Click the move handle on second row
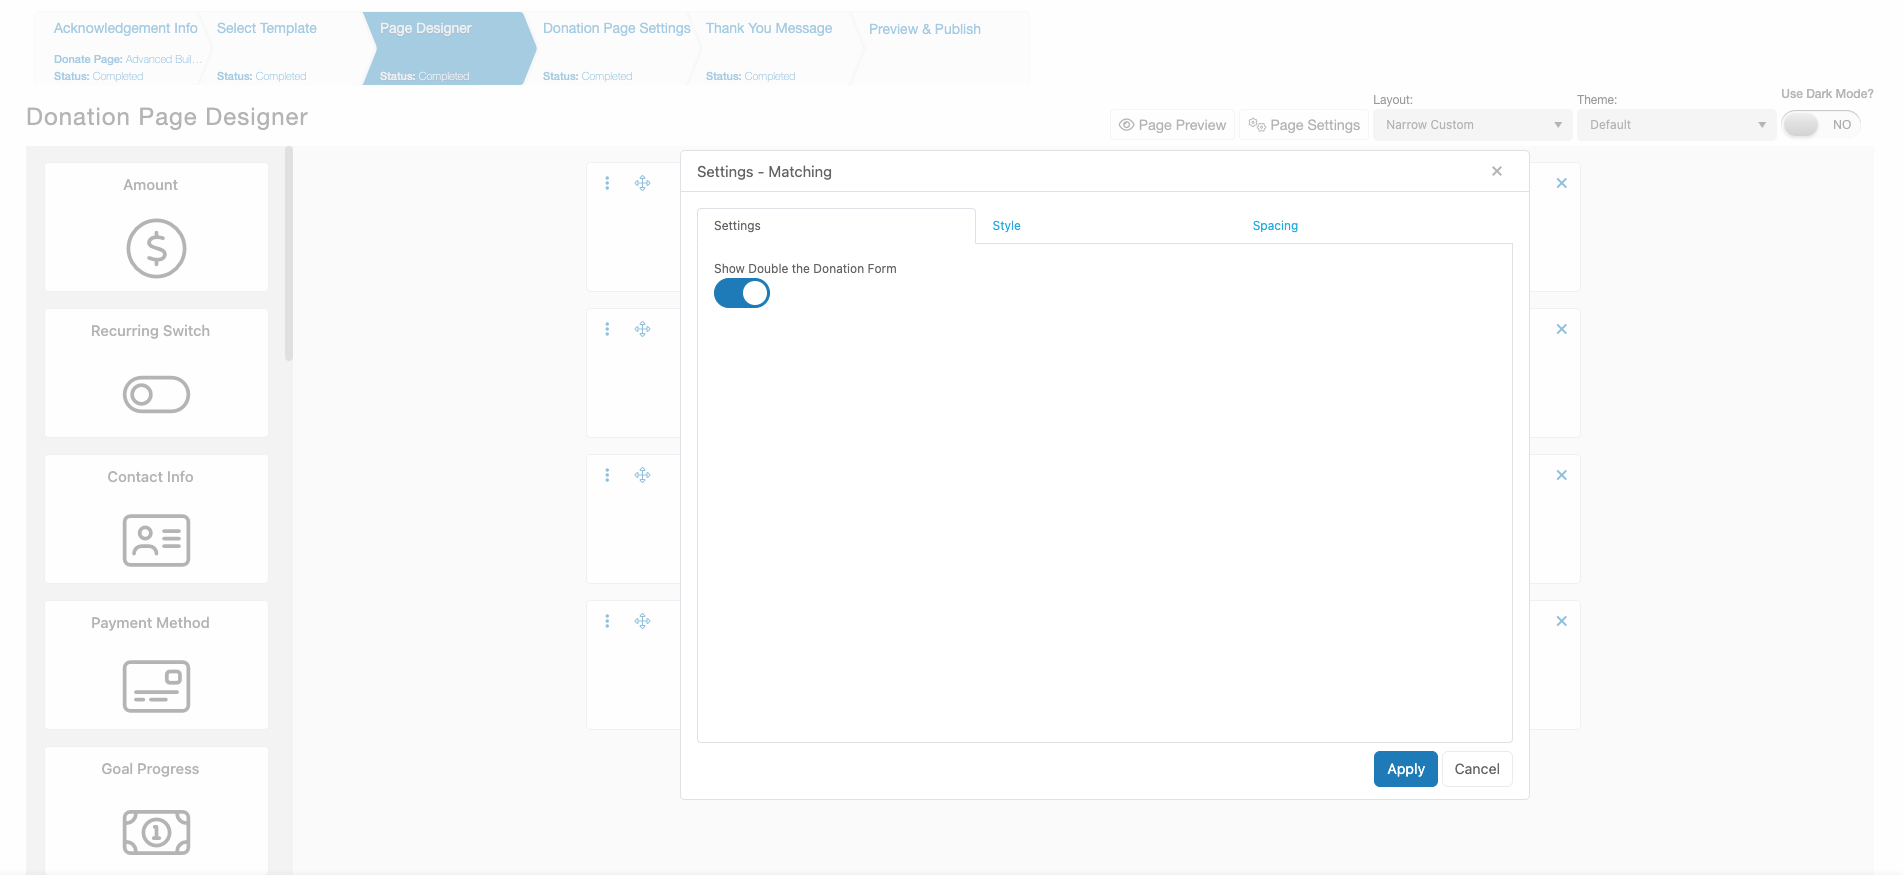This screenshot has width=1904, height=875. [x=643, y=329]
